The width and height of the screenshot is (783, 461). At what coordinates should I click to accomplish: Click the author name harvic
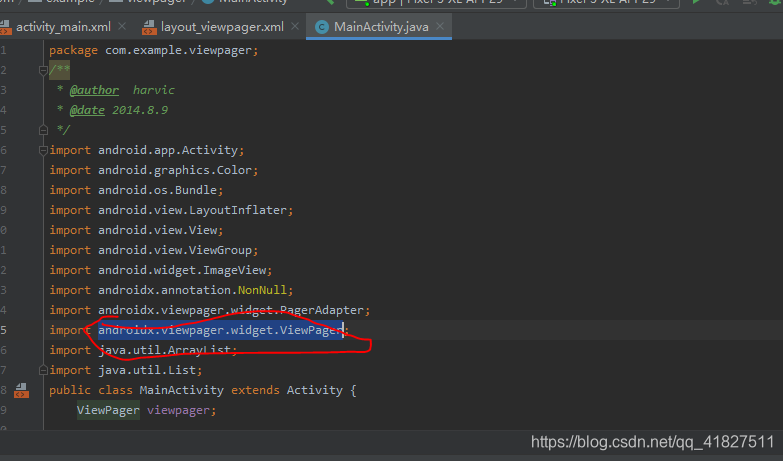pos(154,90)
